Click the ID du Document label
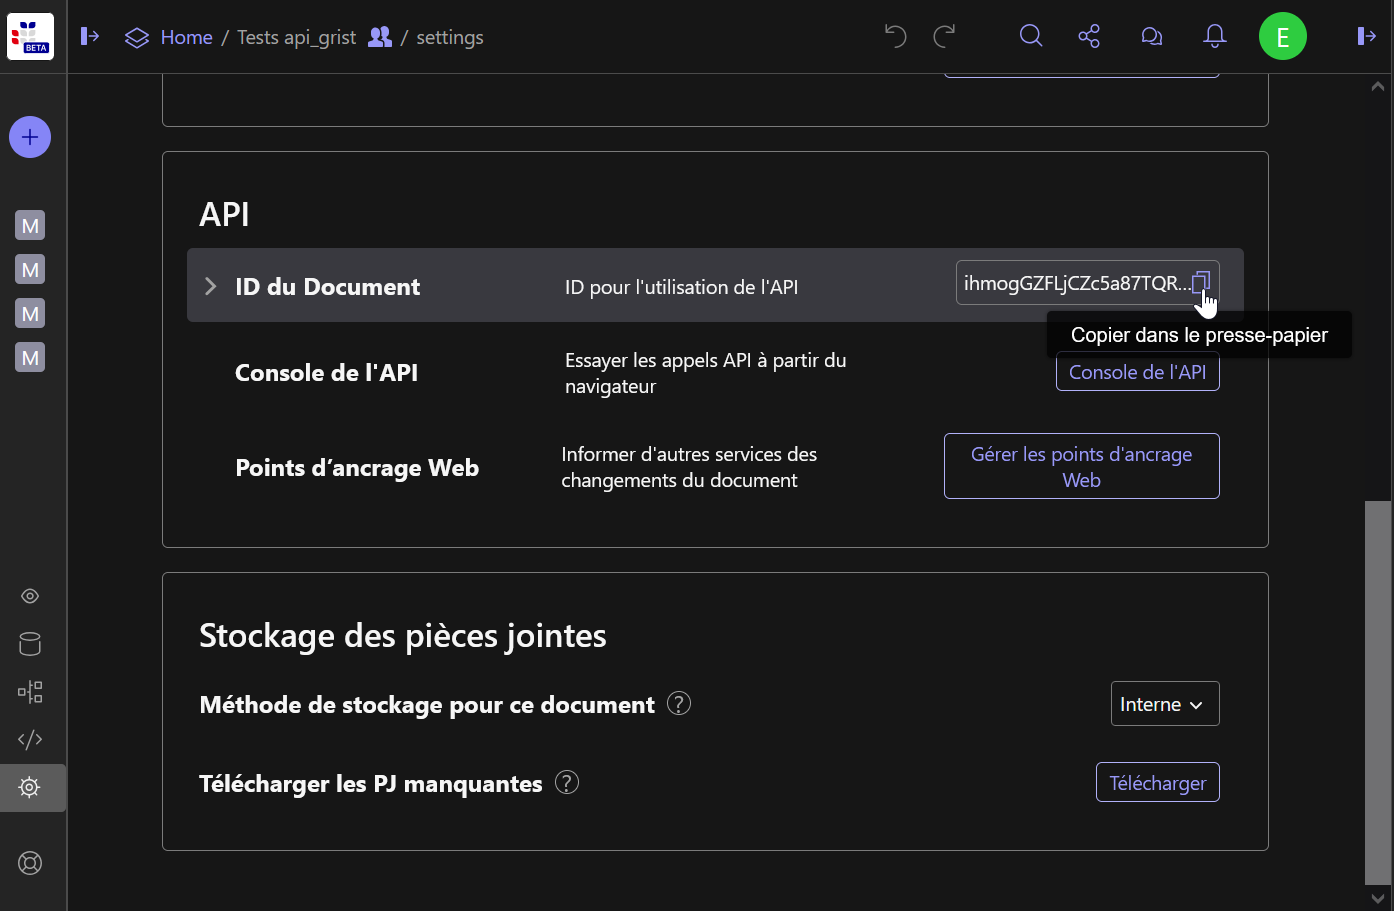Screen dimensions: 1394x911 point(327,287)
